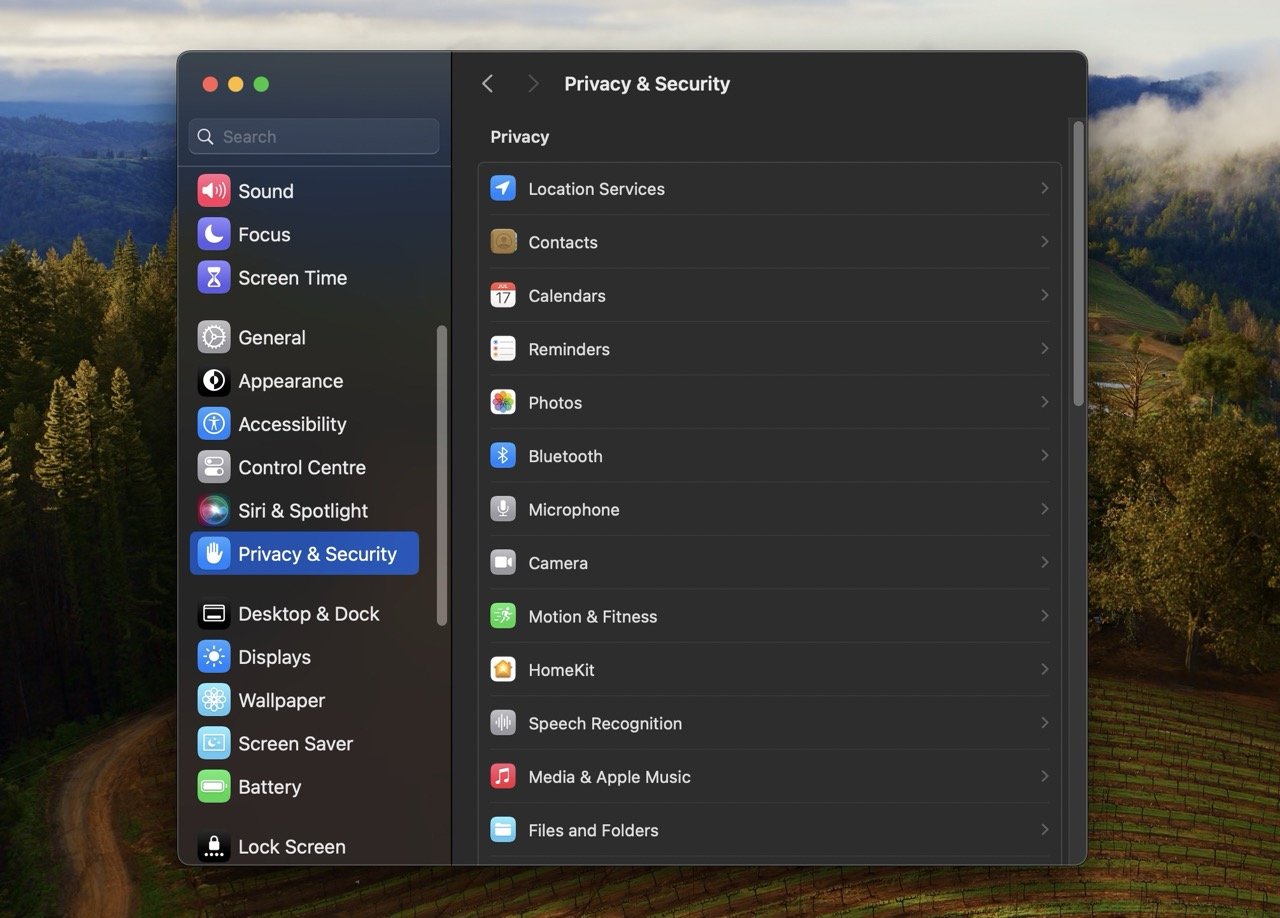The image size is (1280, 918).
Task: Click the Focus moon icon
Action: [x=213, y=234]
